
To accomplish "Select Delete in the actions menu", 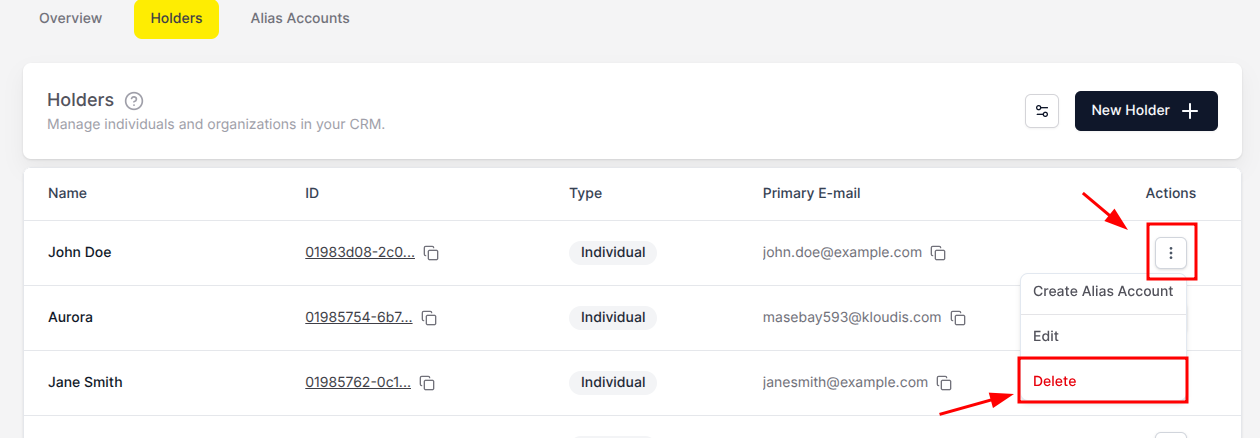I will pos(1103,381).
